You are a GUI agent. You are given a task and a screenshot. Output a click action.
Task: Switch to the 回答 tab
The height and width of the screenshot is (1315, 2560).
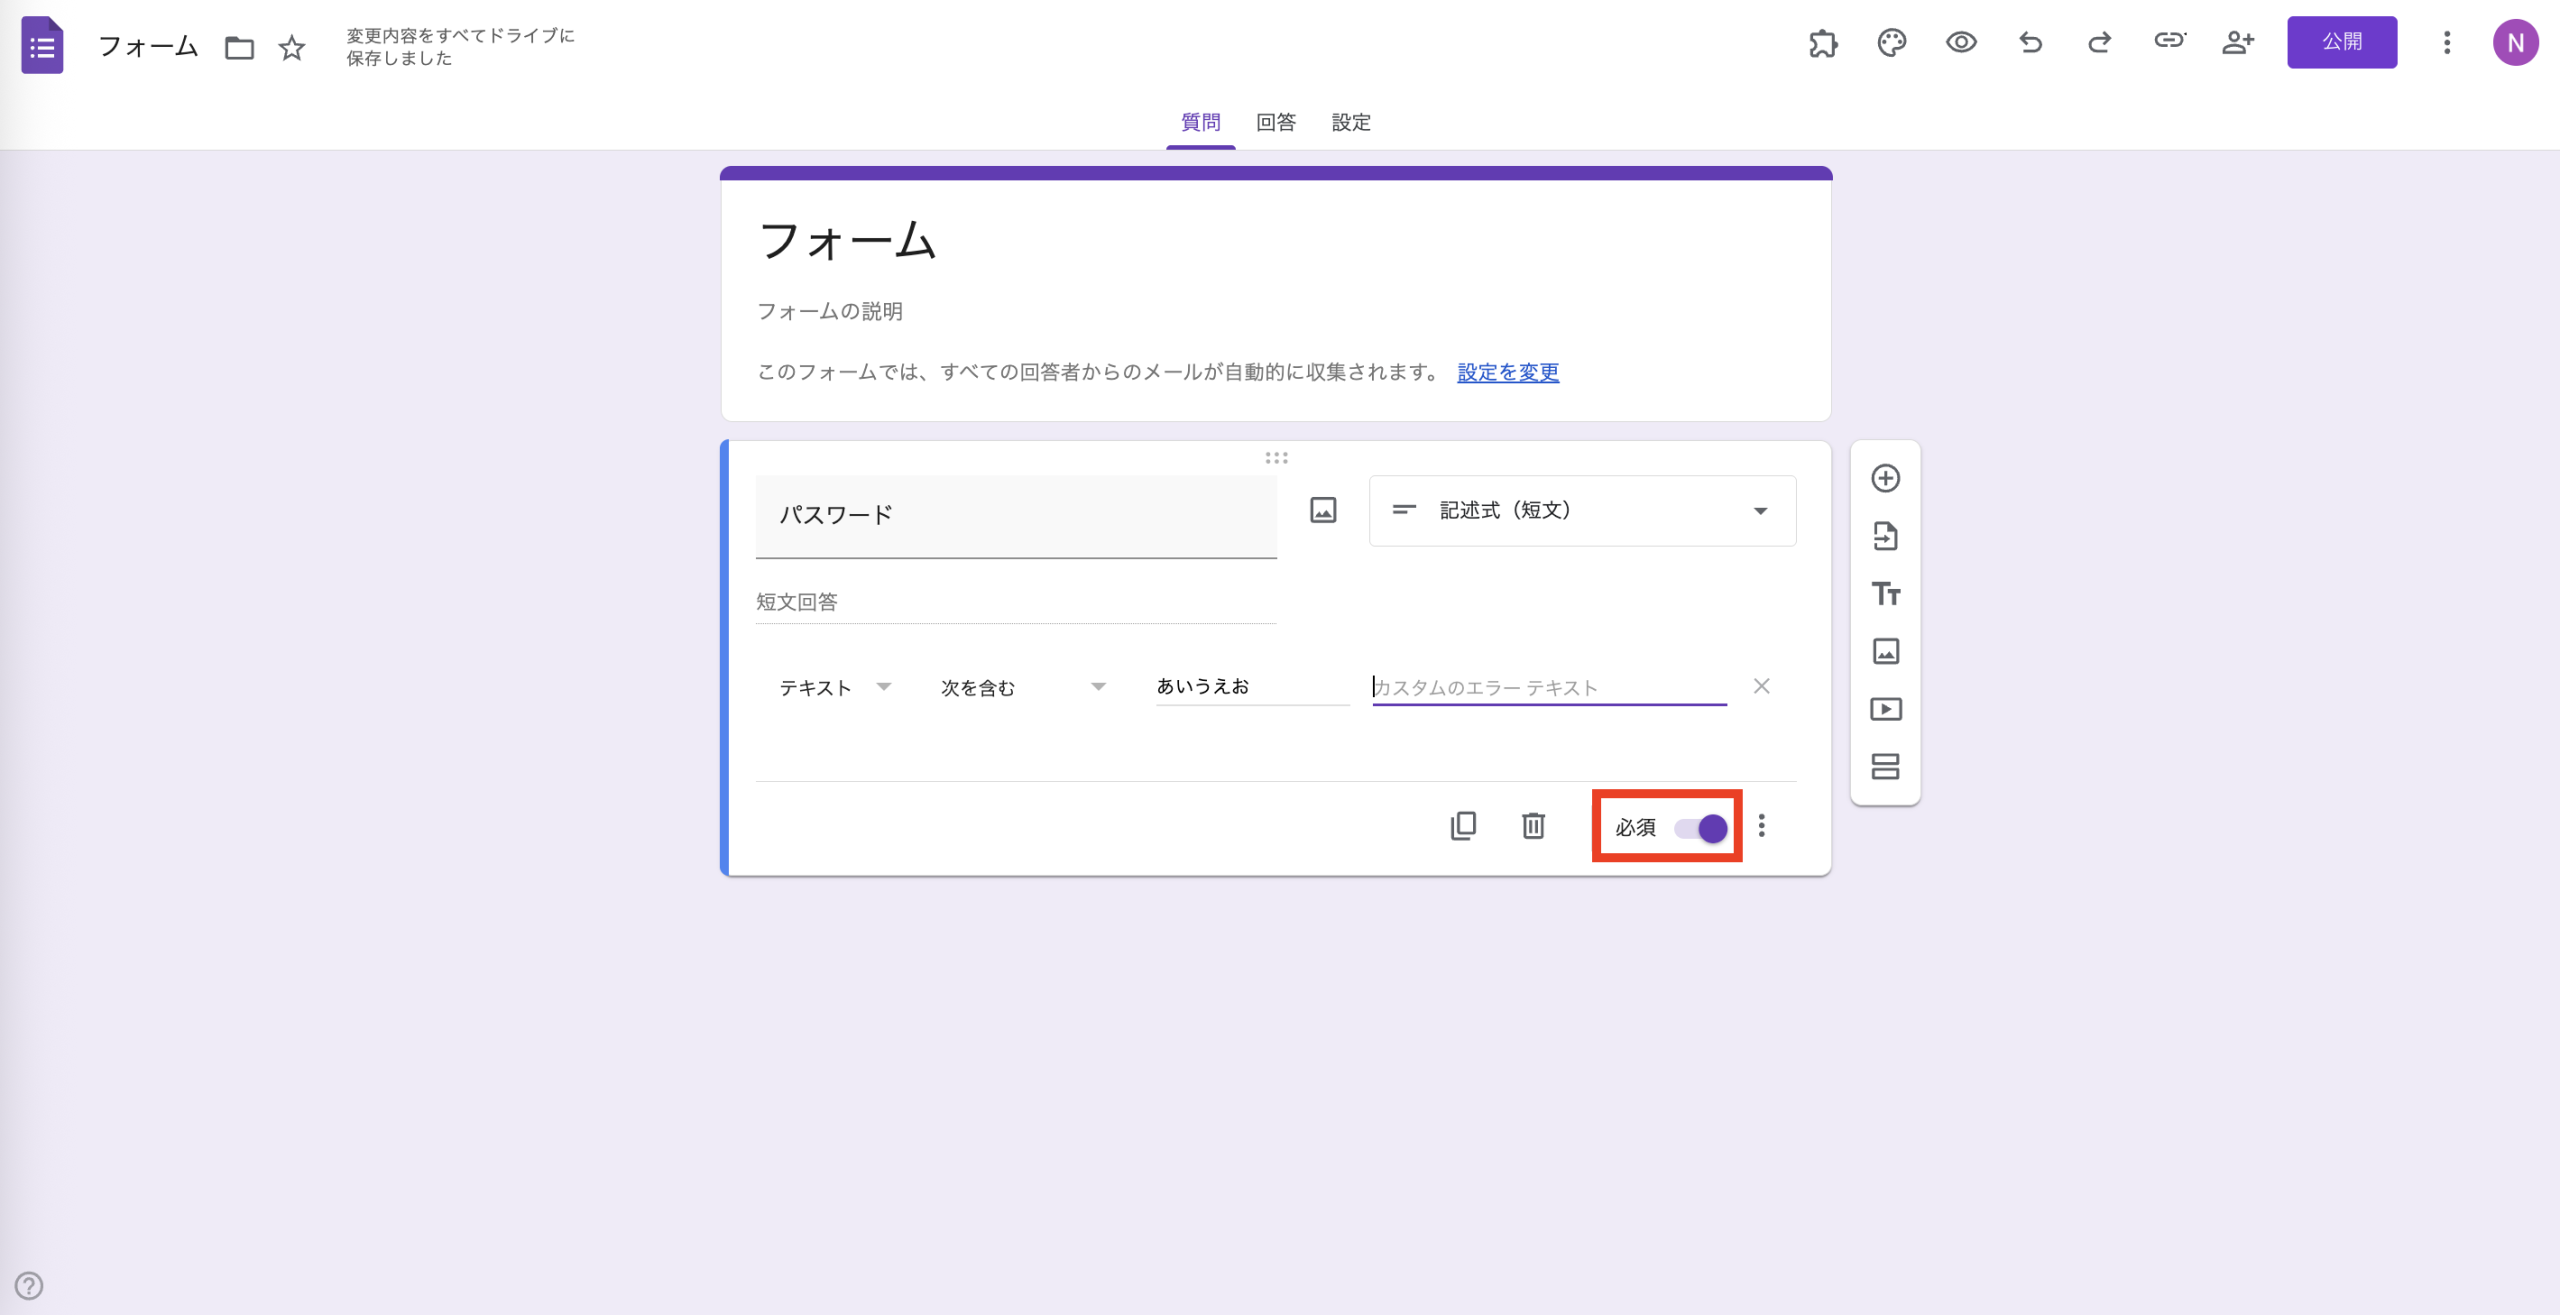(1276, 122)
